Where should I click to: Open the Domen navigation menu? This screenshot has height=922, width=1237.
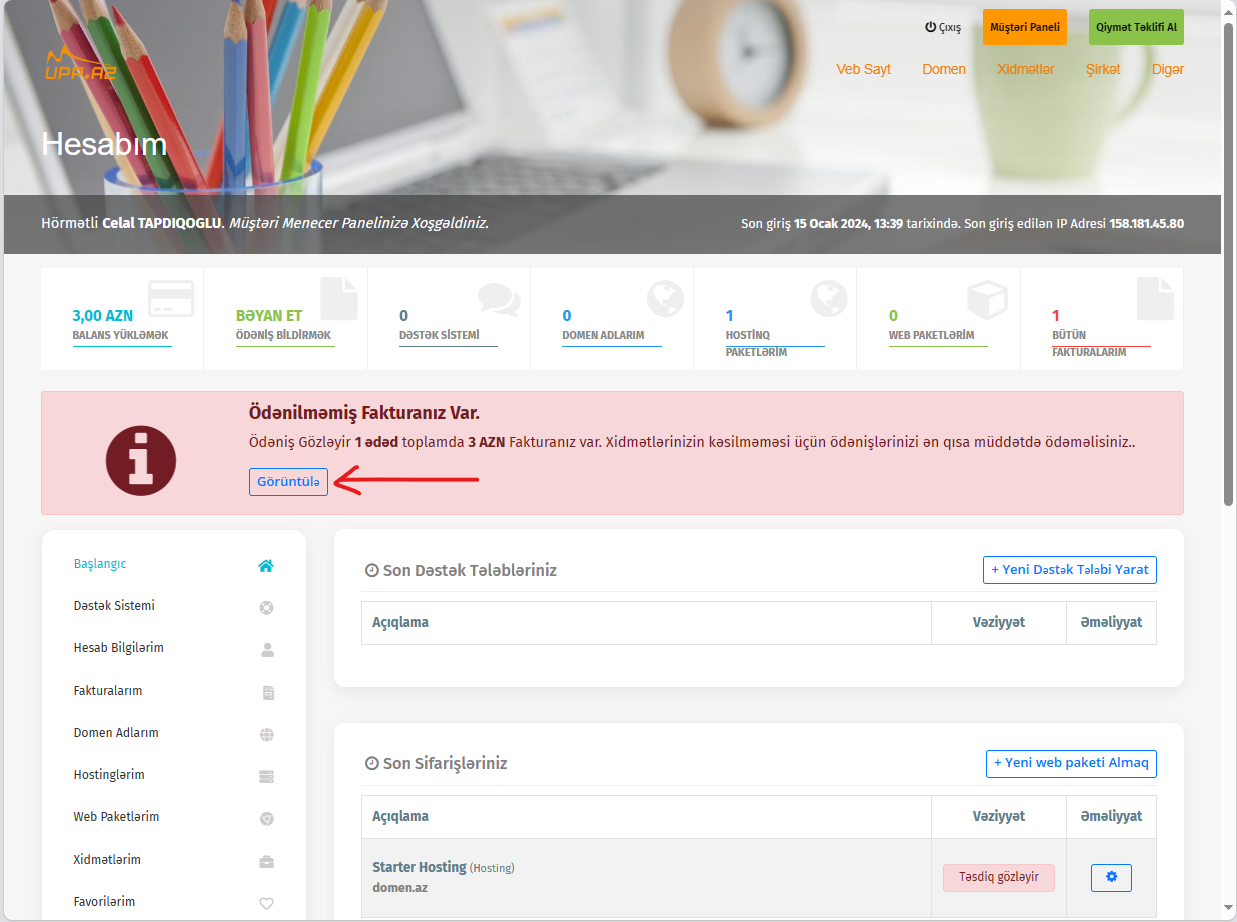coord(943,69)
